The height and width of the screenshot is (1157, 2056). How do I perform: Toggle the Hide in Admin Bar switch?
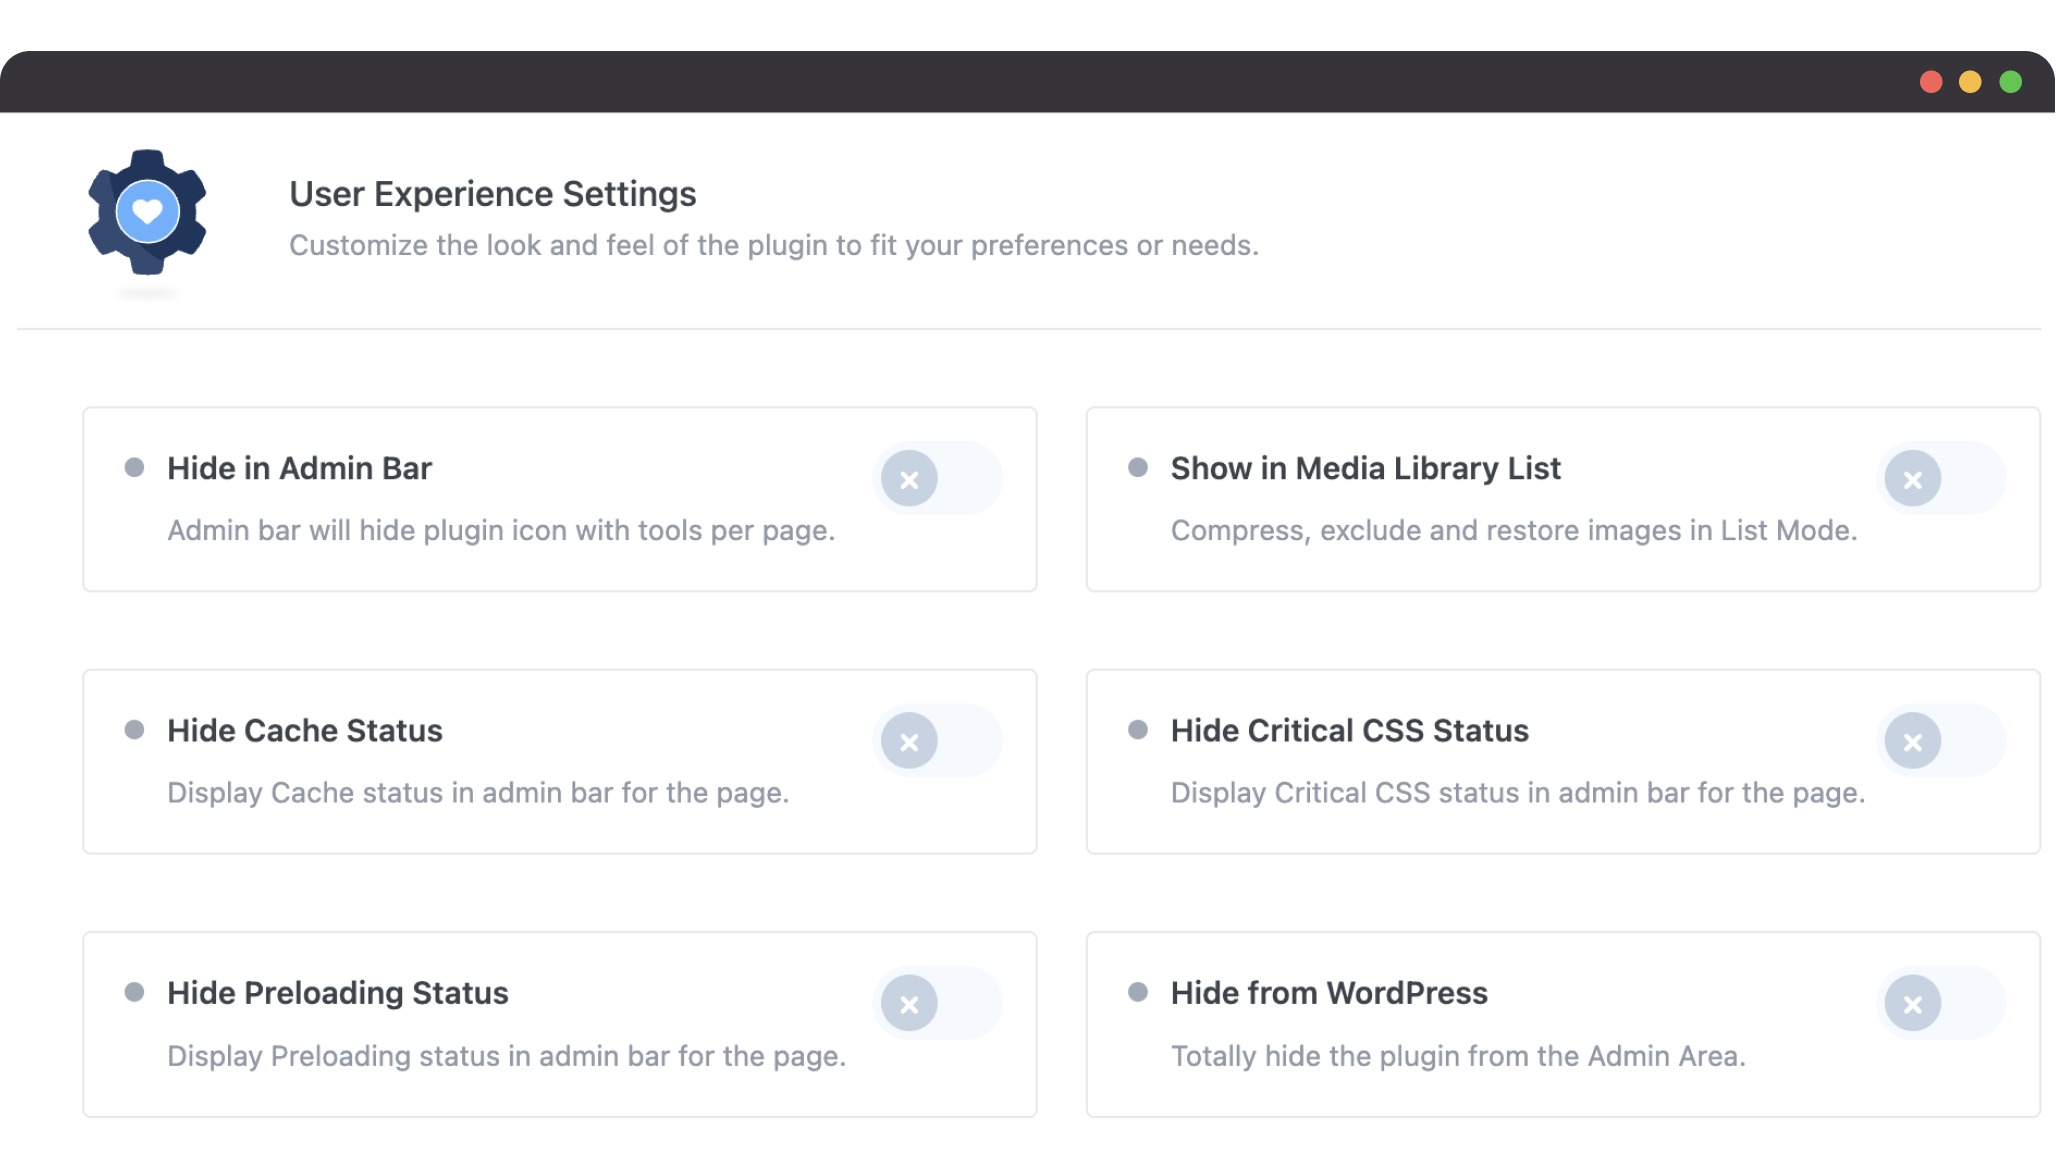938,478
